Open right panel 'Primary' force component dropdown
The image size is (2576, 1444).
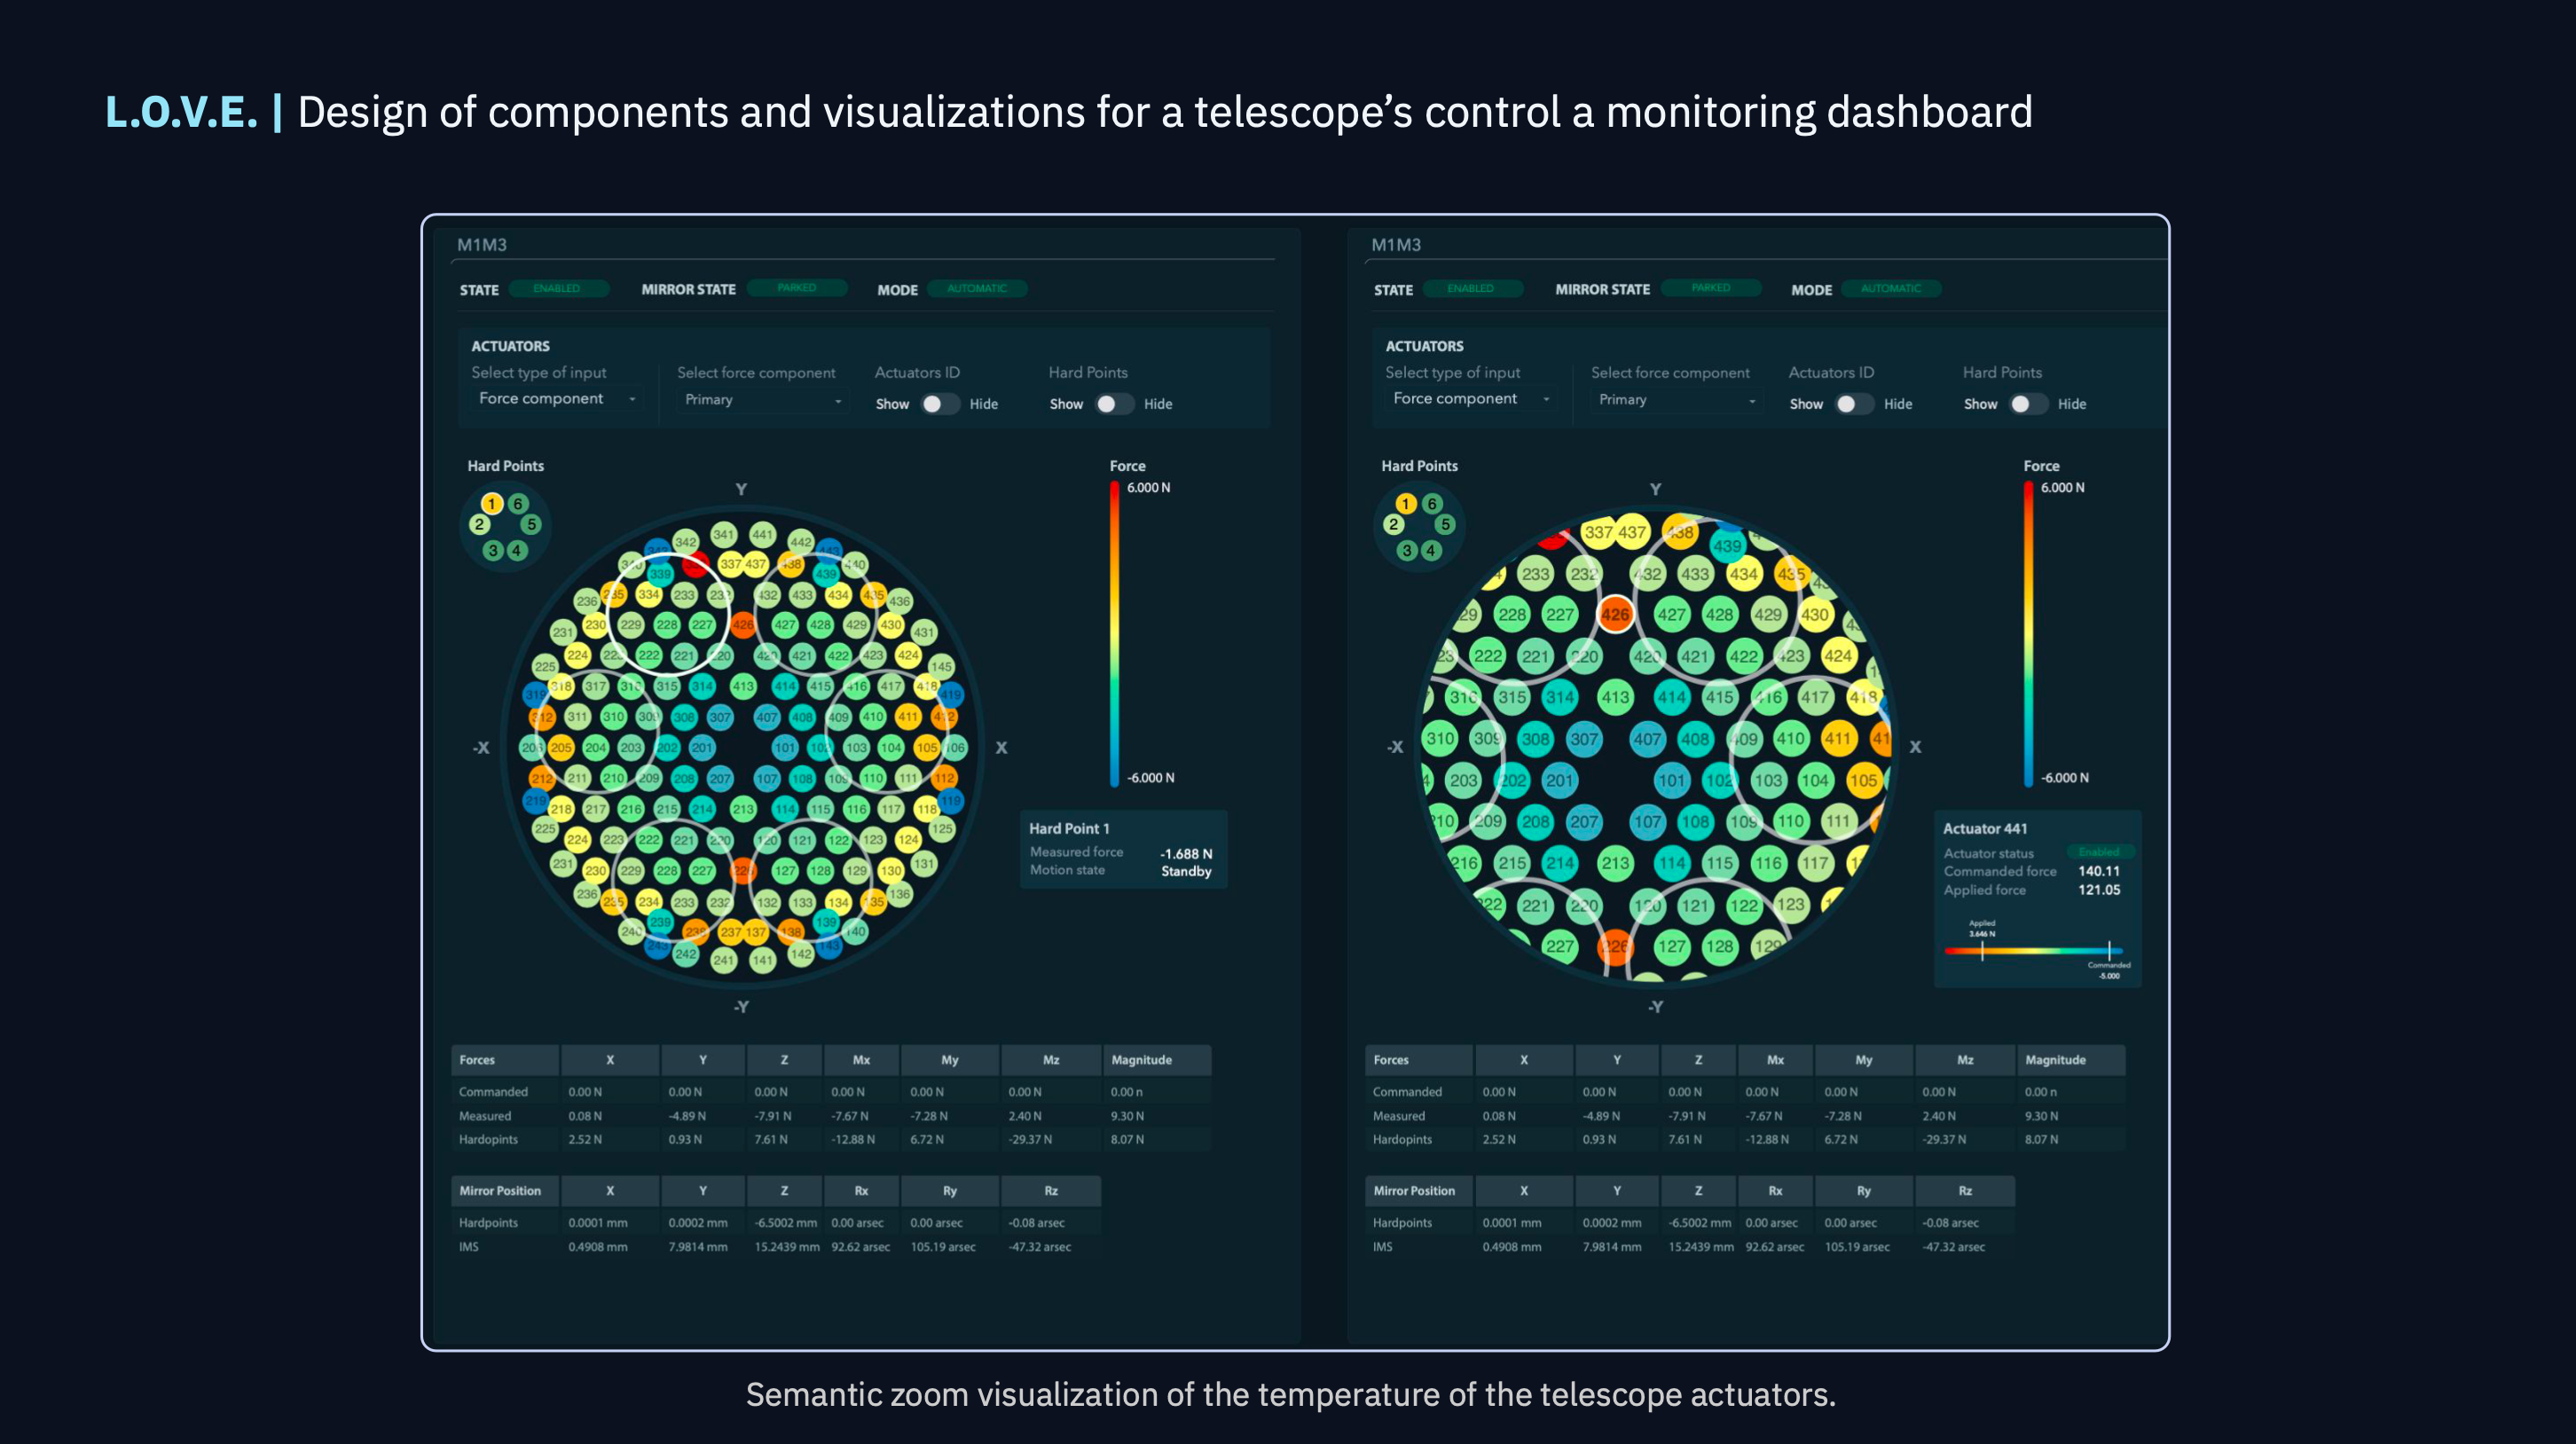coord(1676,400)
